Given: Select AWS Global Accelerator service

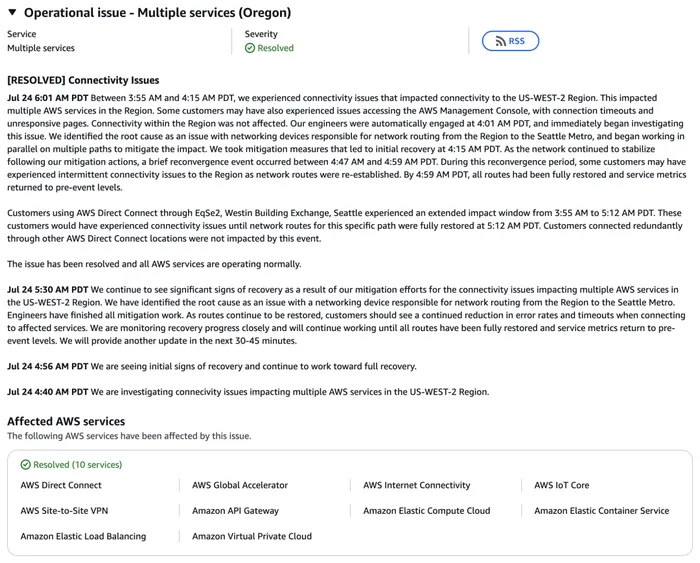Looking at the screenshot, I should (240, 485).
